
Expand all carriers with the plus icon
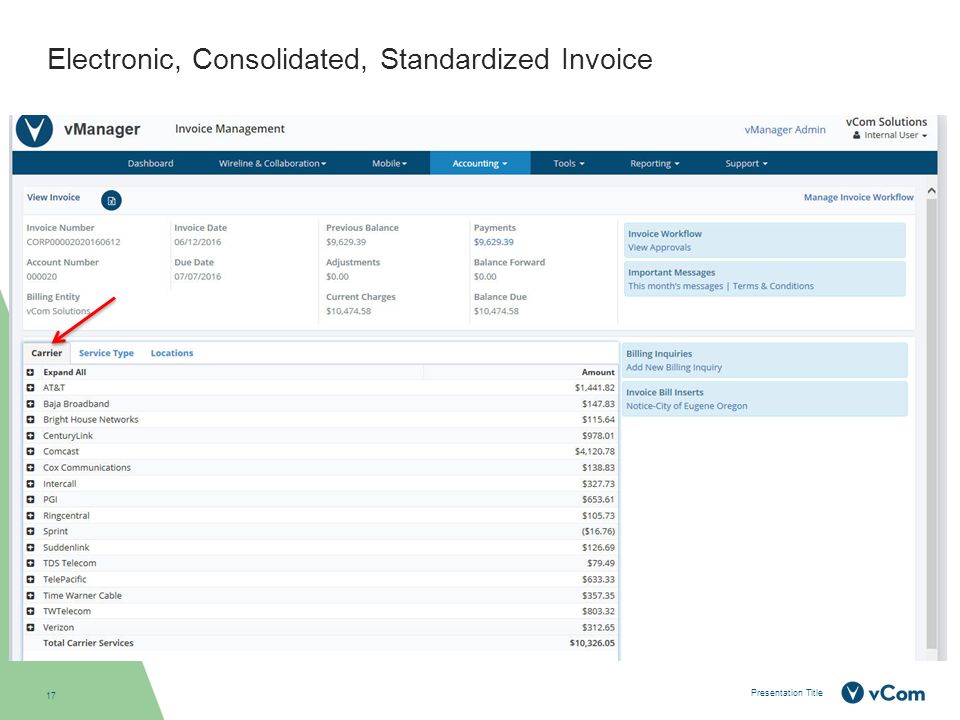coord(30,372)
